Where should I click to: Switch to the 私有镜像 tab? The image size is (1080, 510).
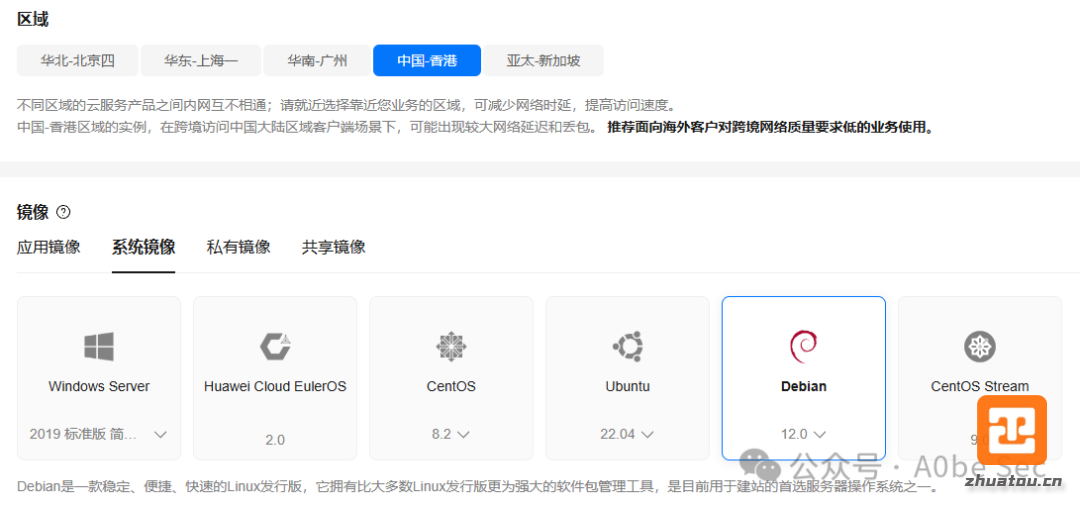[238, 247]
